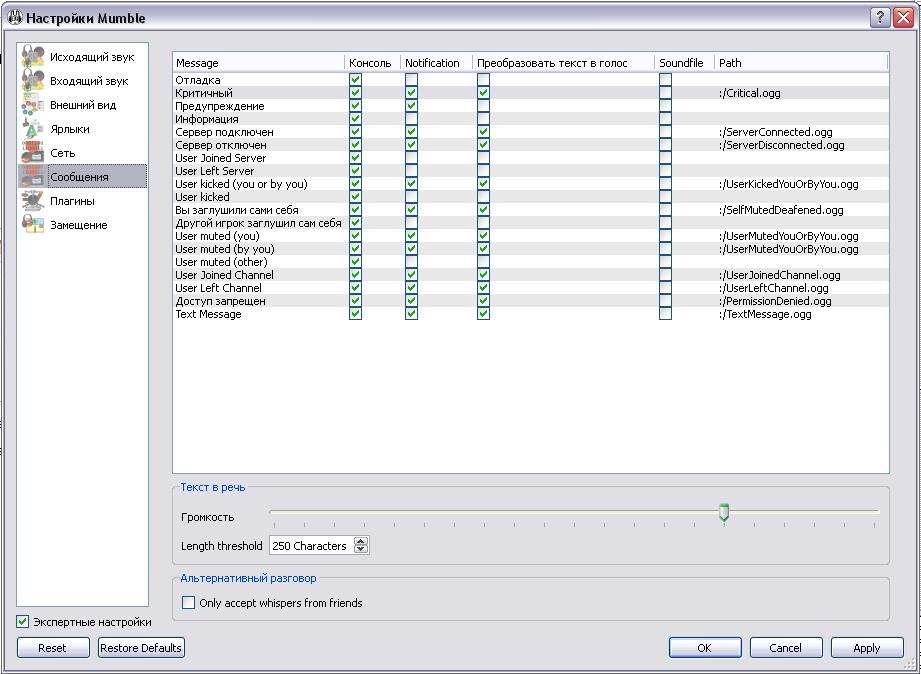This screenshot has height=674, width=921.
Task: Click the help question mark button
Action: point(880,18)
